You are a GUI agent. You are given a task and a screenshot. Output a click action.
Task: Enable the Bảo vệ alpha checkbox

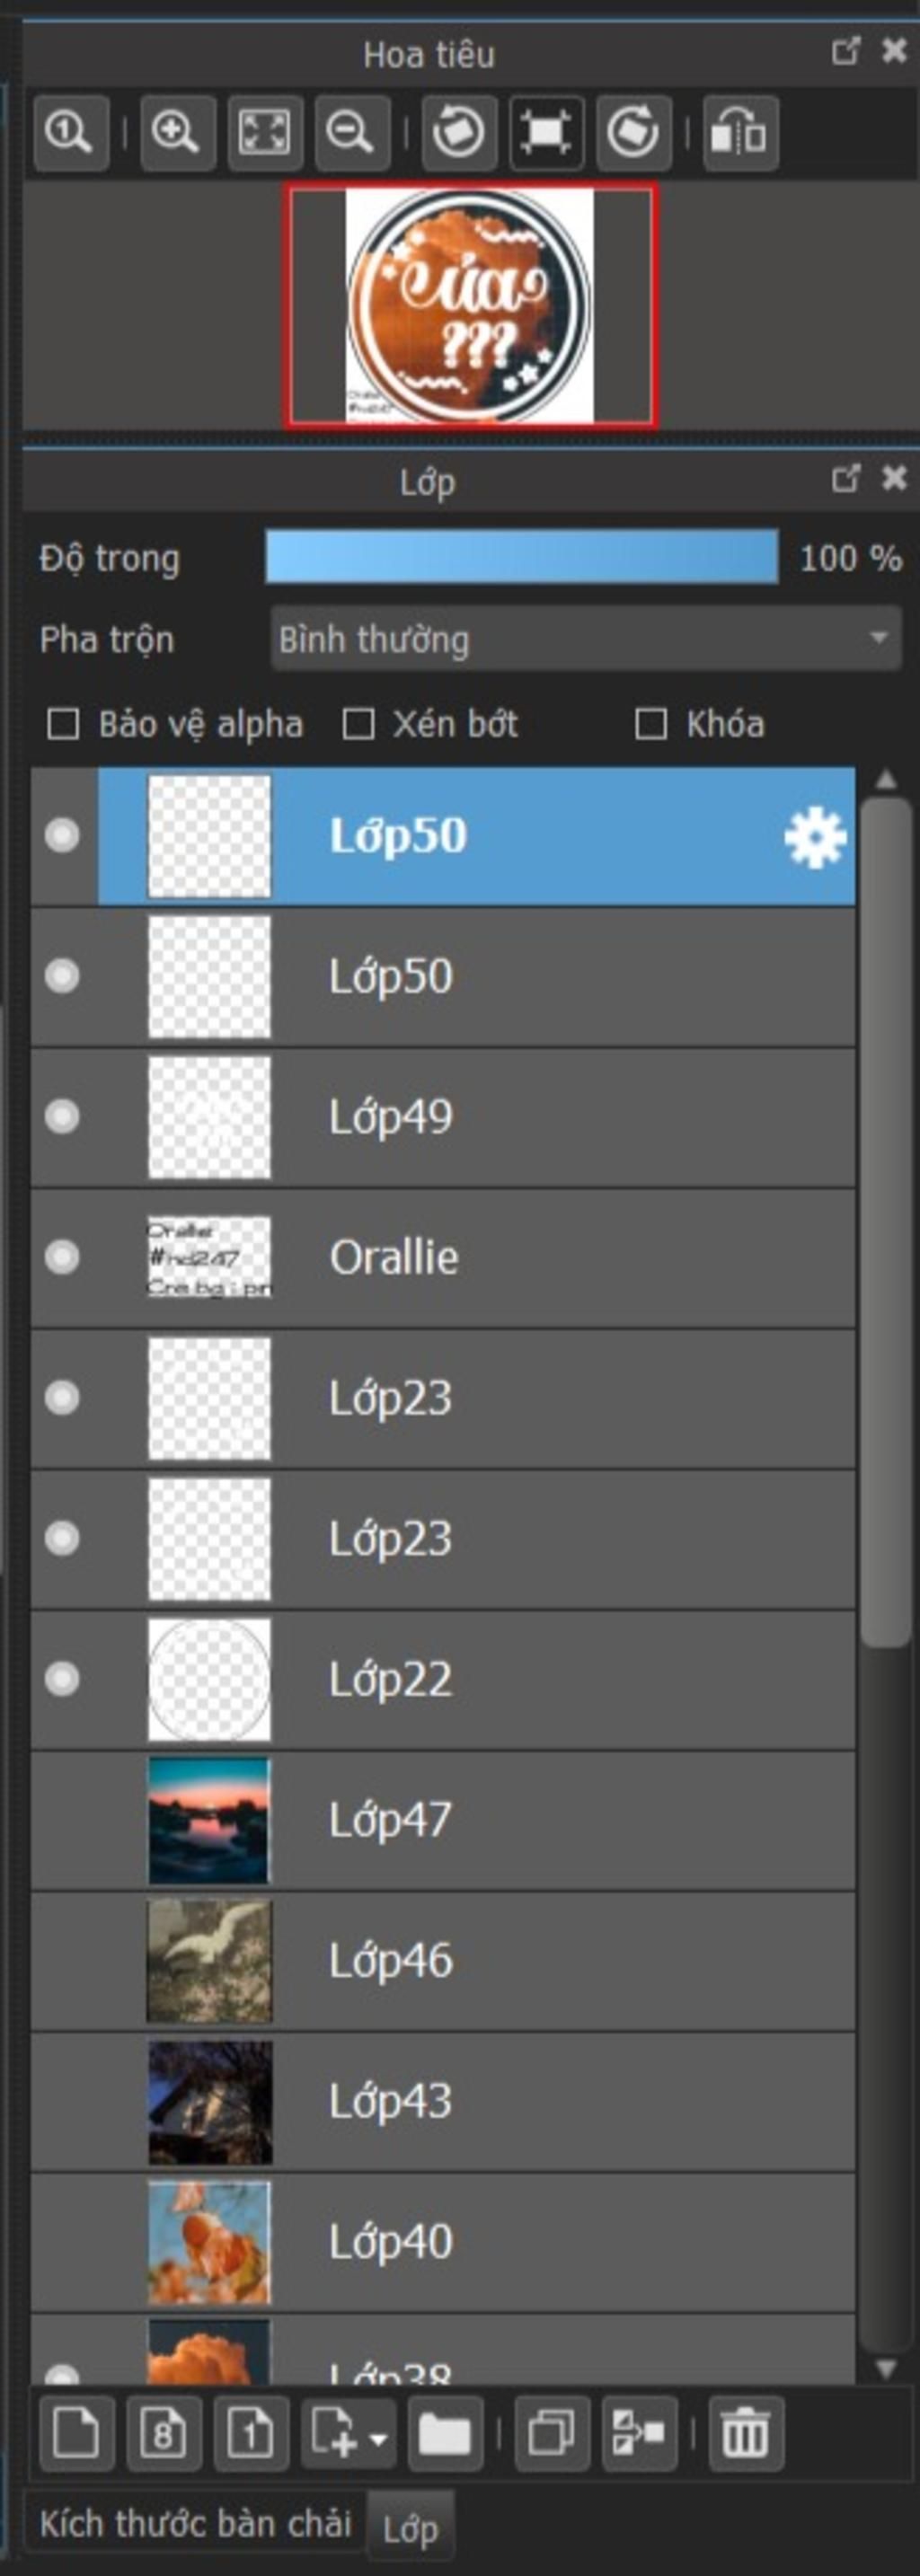(64, 725)
